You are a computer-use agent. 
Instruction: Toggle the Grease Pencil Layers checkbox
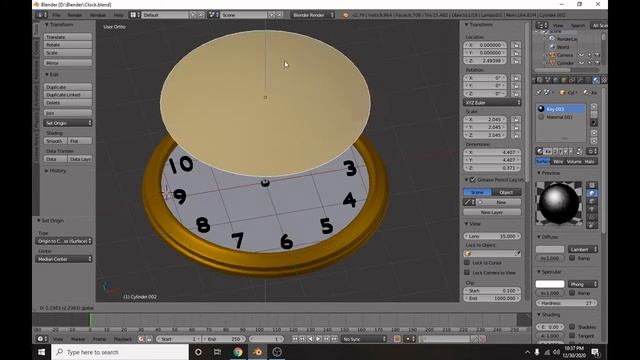[473, 180]
